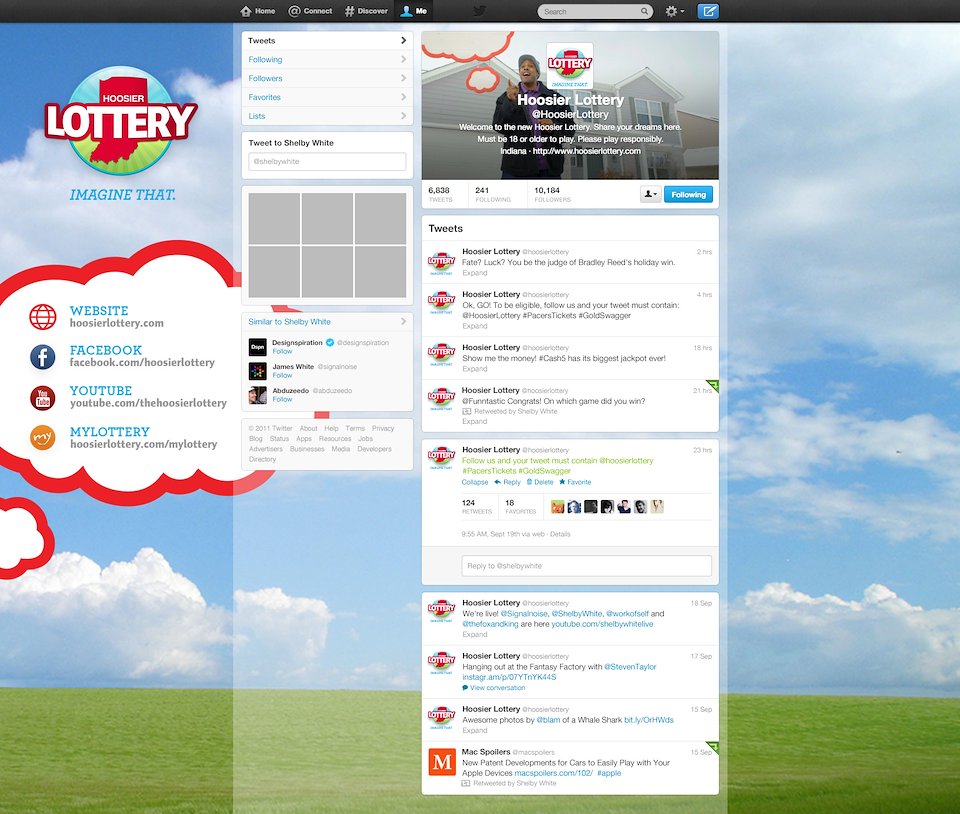Open Lists in the sidebar
The image size is (960, 814).
pos(327,116)
